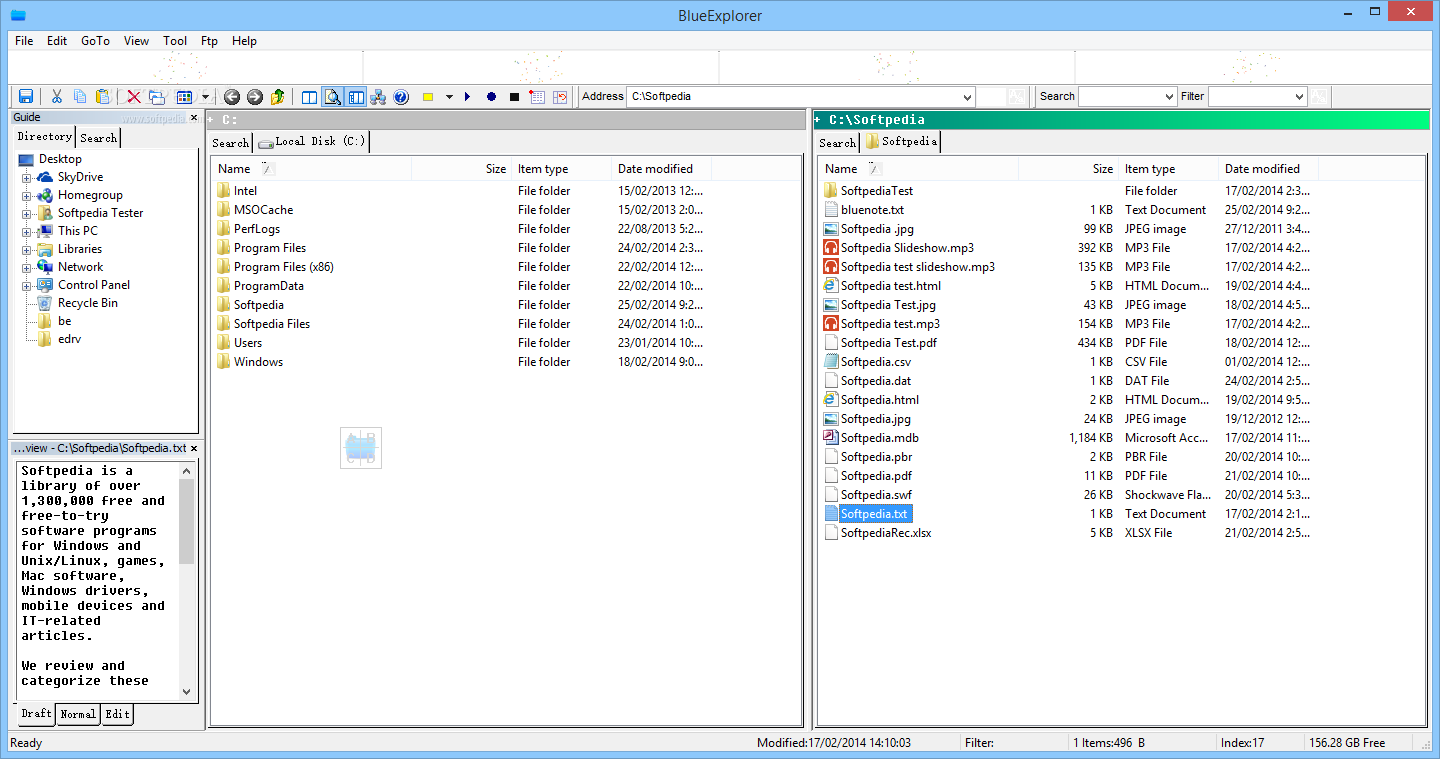
Task: Click the calendar grid toolbar icon
Action: pyautogui.click(x=537, y=97)
